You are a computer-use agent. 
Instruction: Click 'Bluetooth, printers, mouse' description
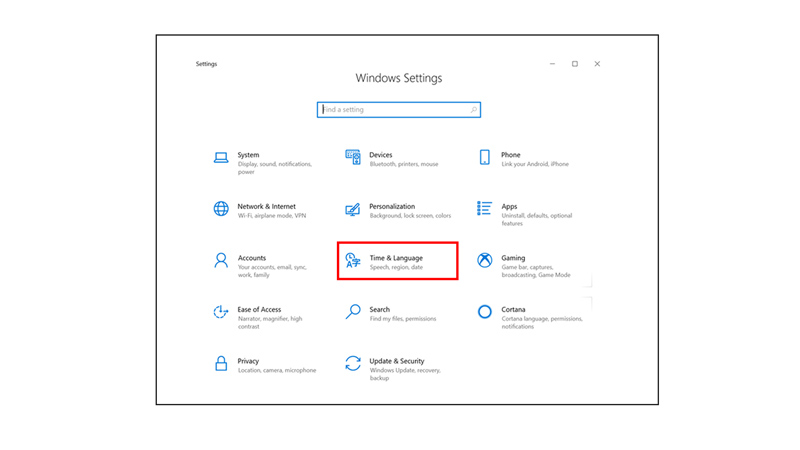[404, 164]
